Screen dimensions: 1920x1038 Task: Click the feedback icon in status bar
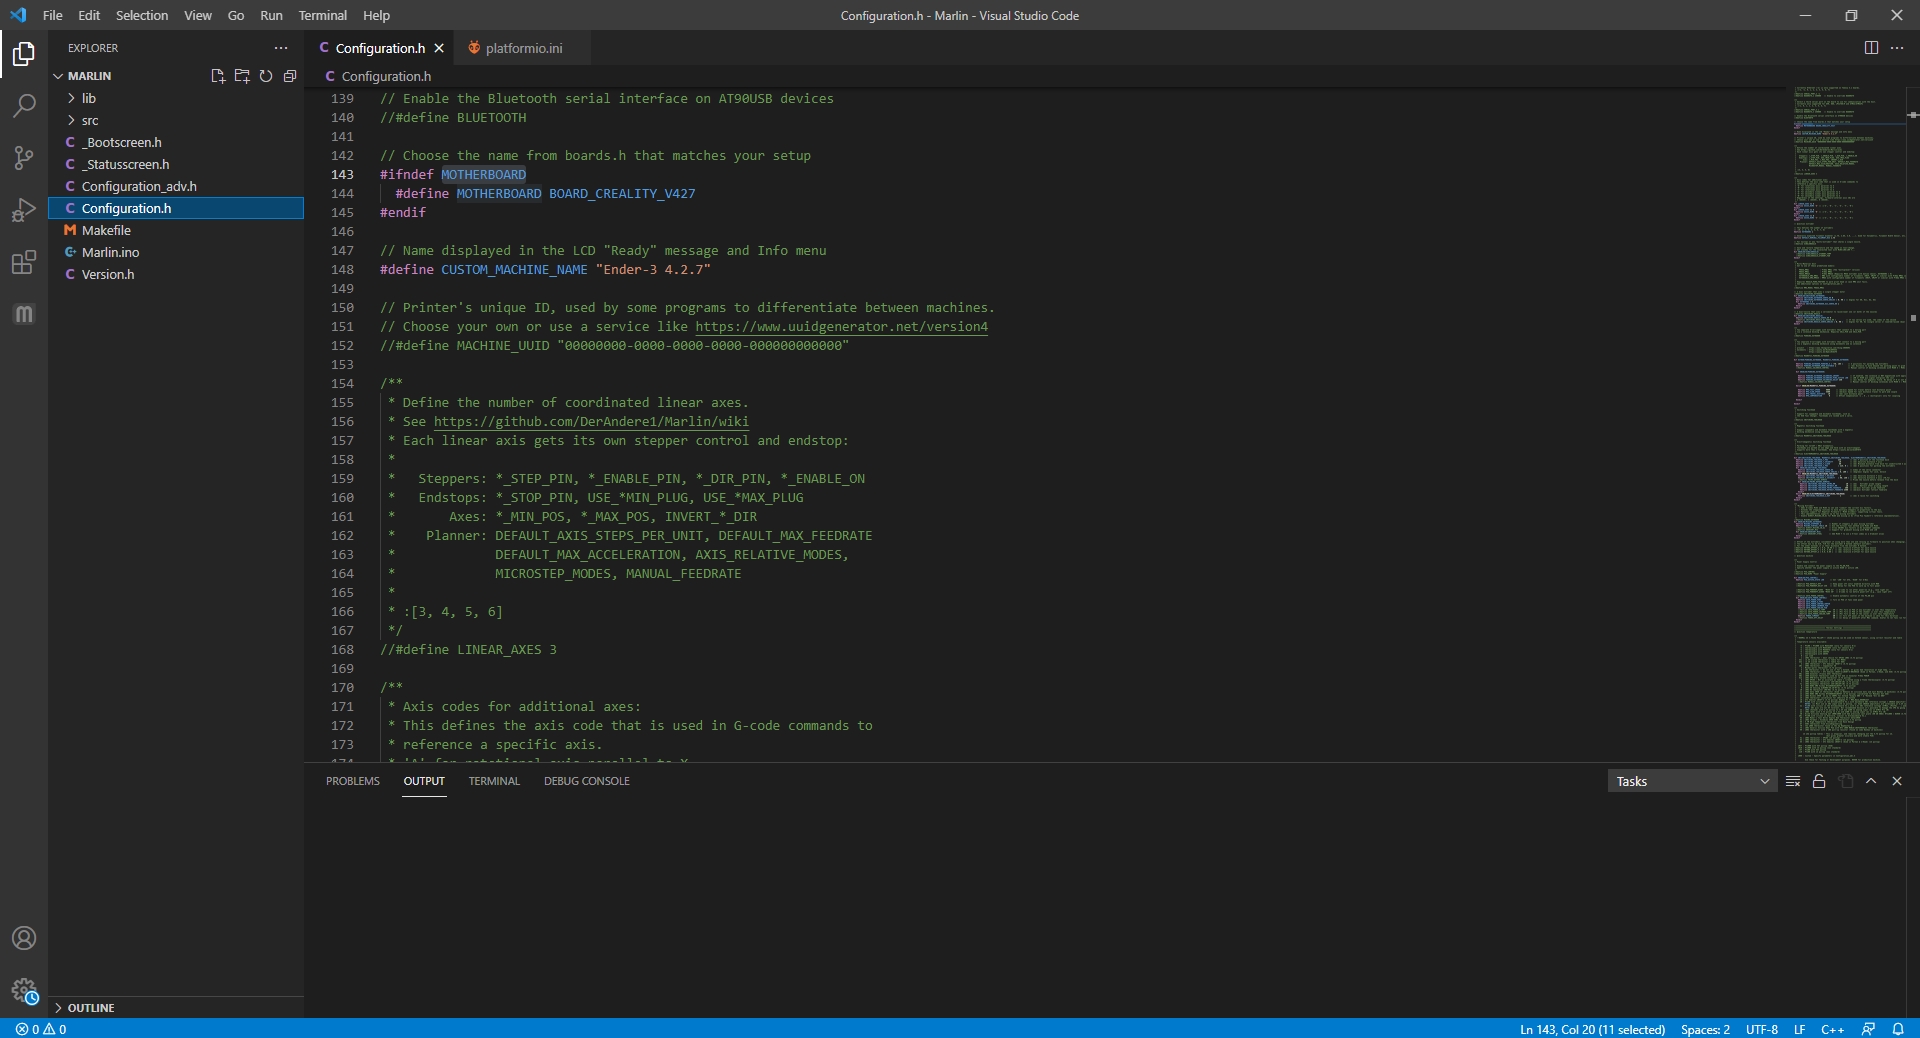tap(1868, 1029)
